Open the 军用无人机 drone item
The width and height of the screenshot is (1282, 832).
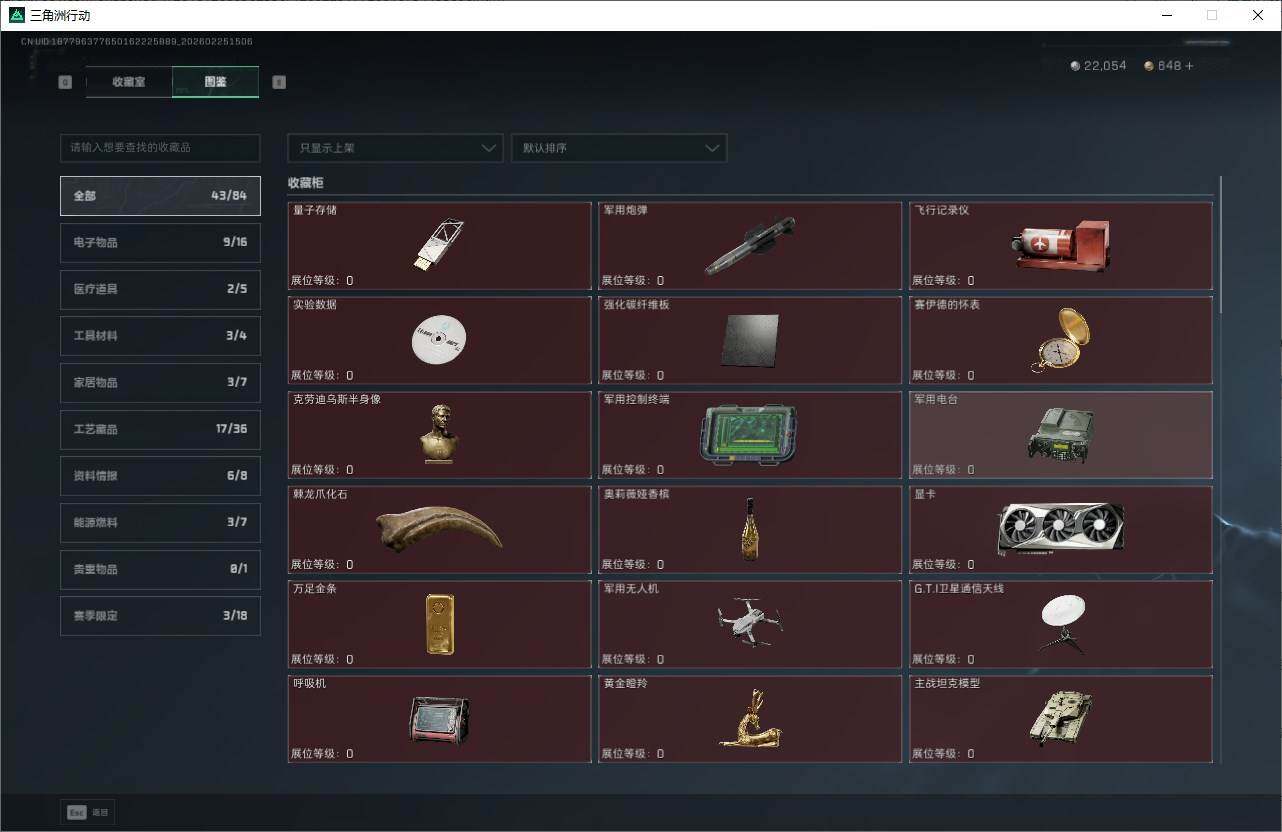tap(750, 624)
